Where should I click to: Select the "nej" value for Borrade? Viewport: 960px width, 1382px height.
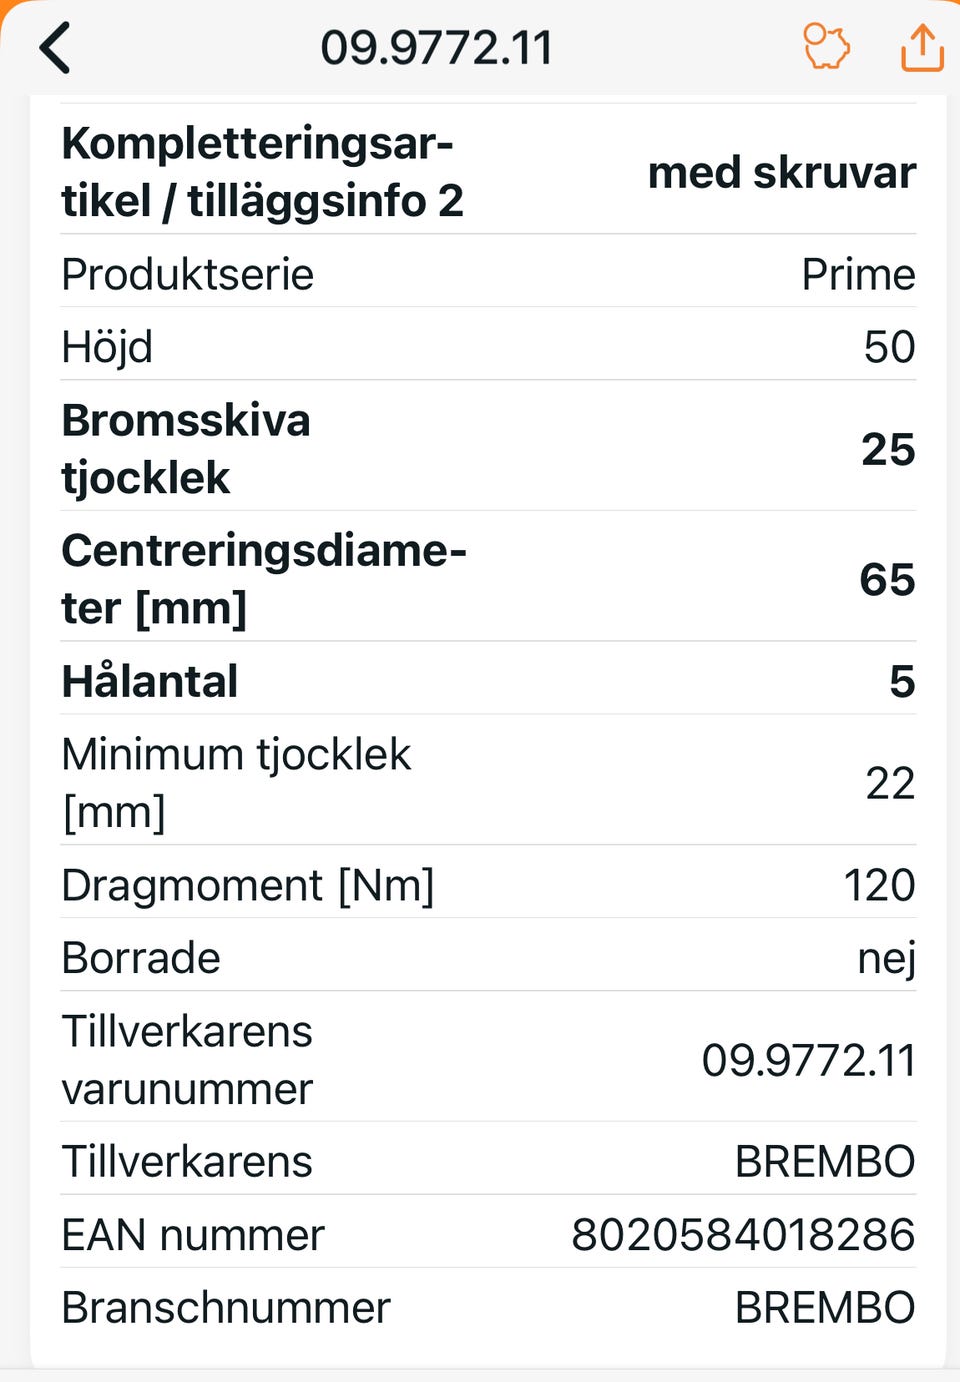click(x=886, y=958)
